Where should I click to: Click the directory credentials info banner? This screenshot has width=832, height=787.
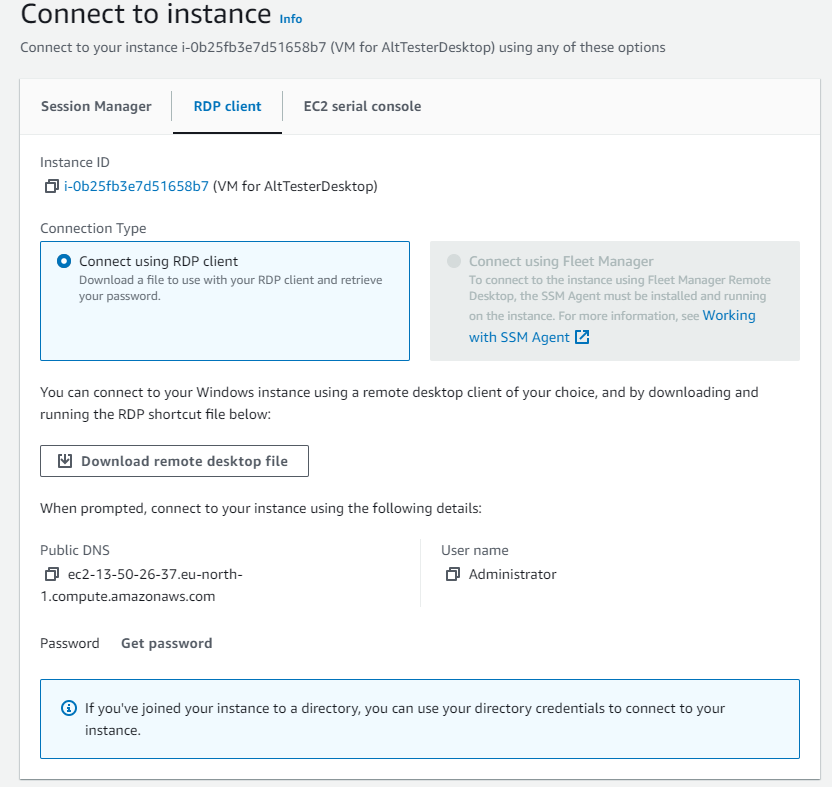coord(420,718)
